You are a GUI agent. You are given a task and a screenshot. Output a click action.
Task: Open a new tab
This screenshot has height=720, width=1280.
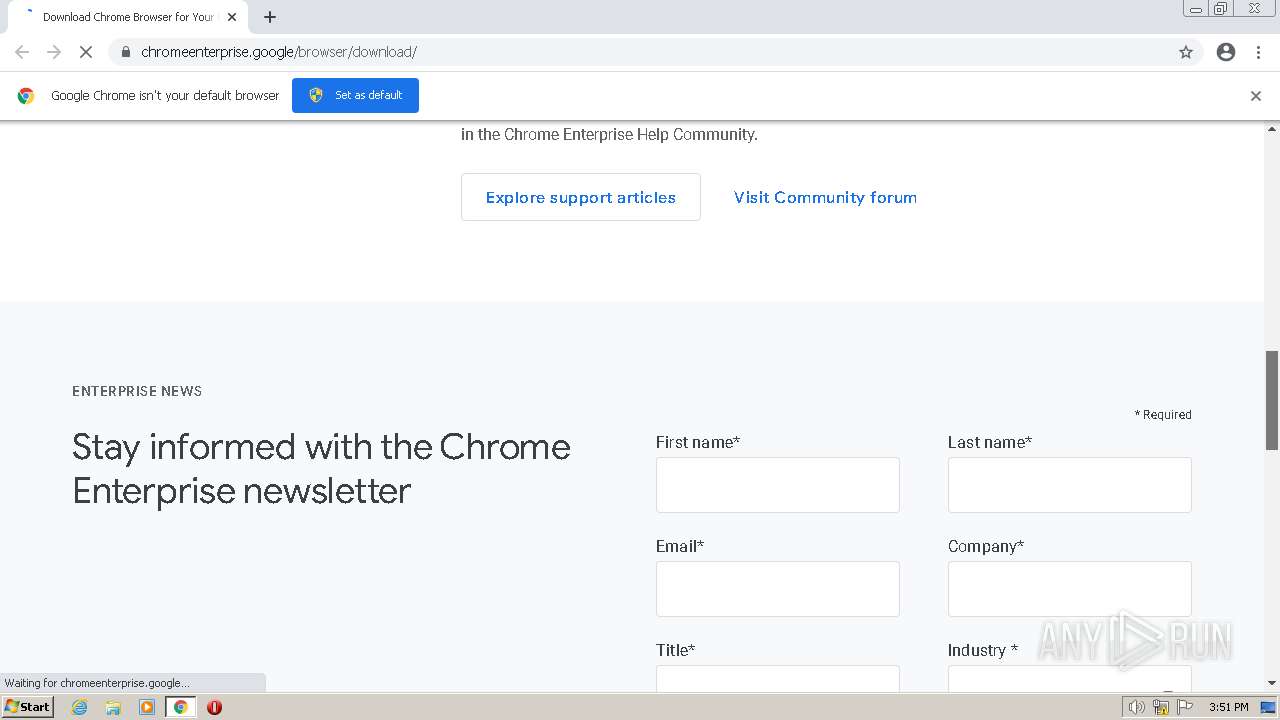tap(270, 17)
